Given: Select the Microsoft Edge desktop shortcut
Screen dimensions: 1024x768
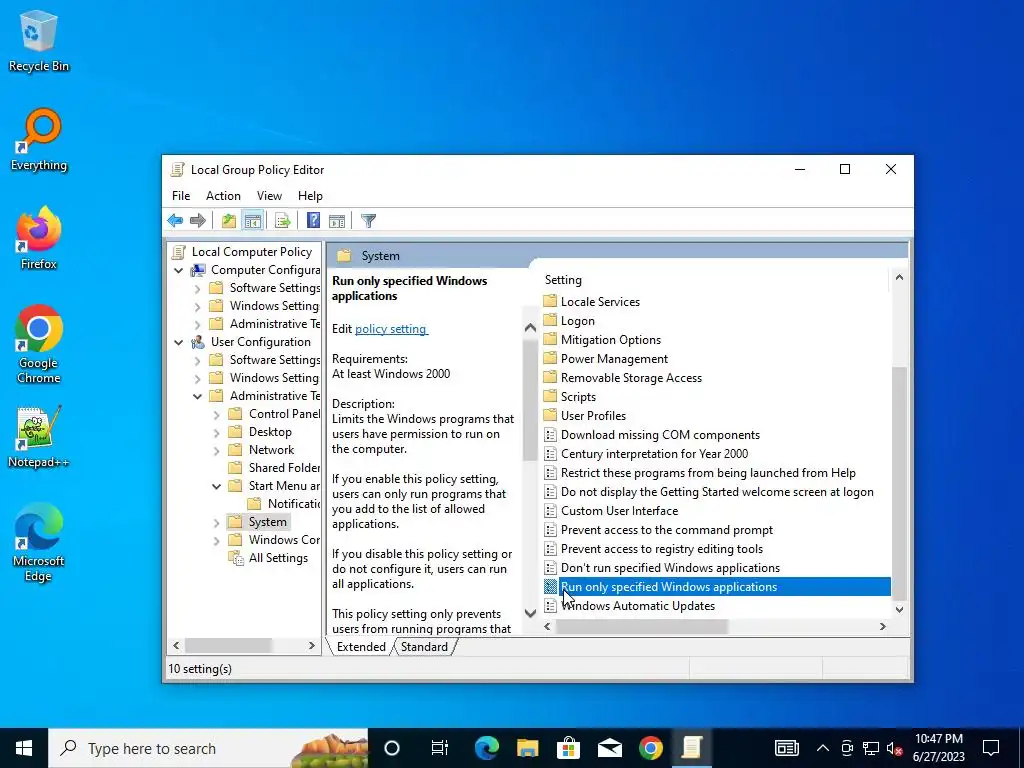Looking at the screenshot, I should pos(39,542).
